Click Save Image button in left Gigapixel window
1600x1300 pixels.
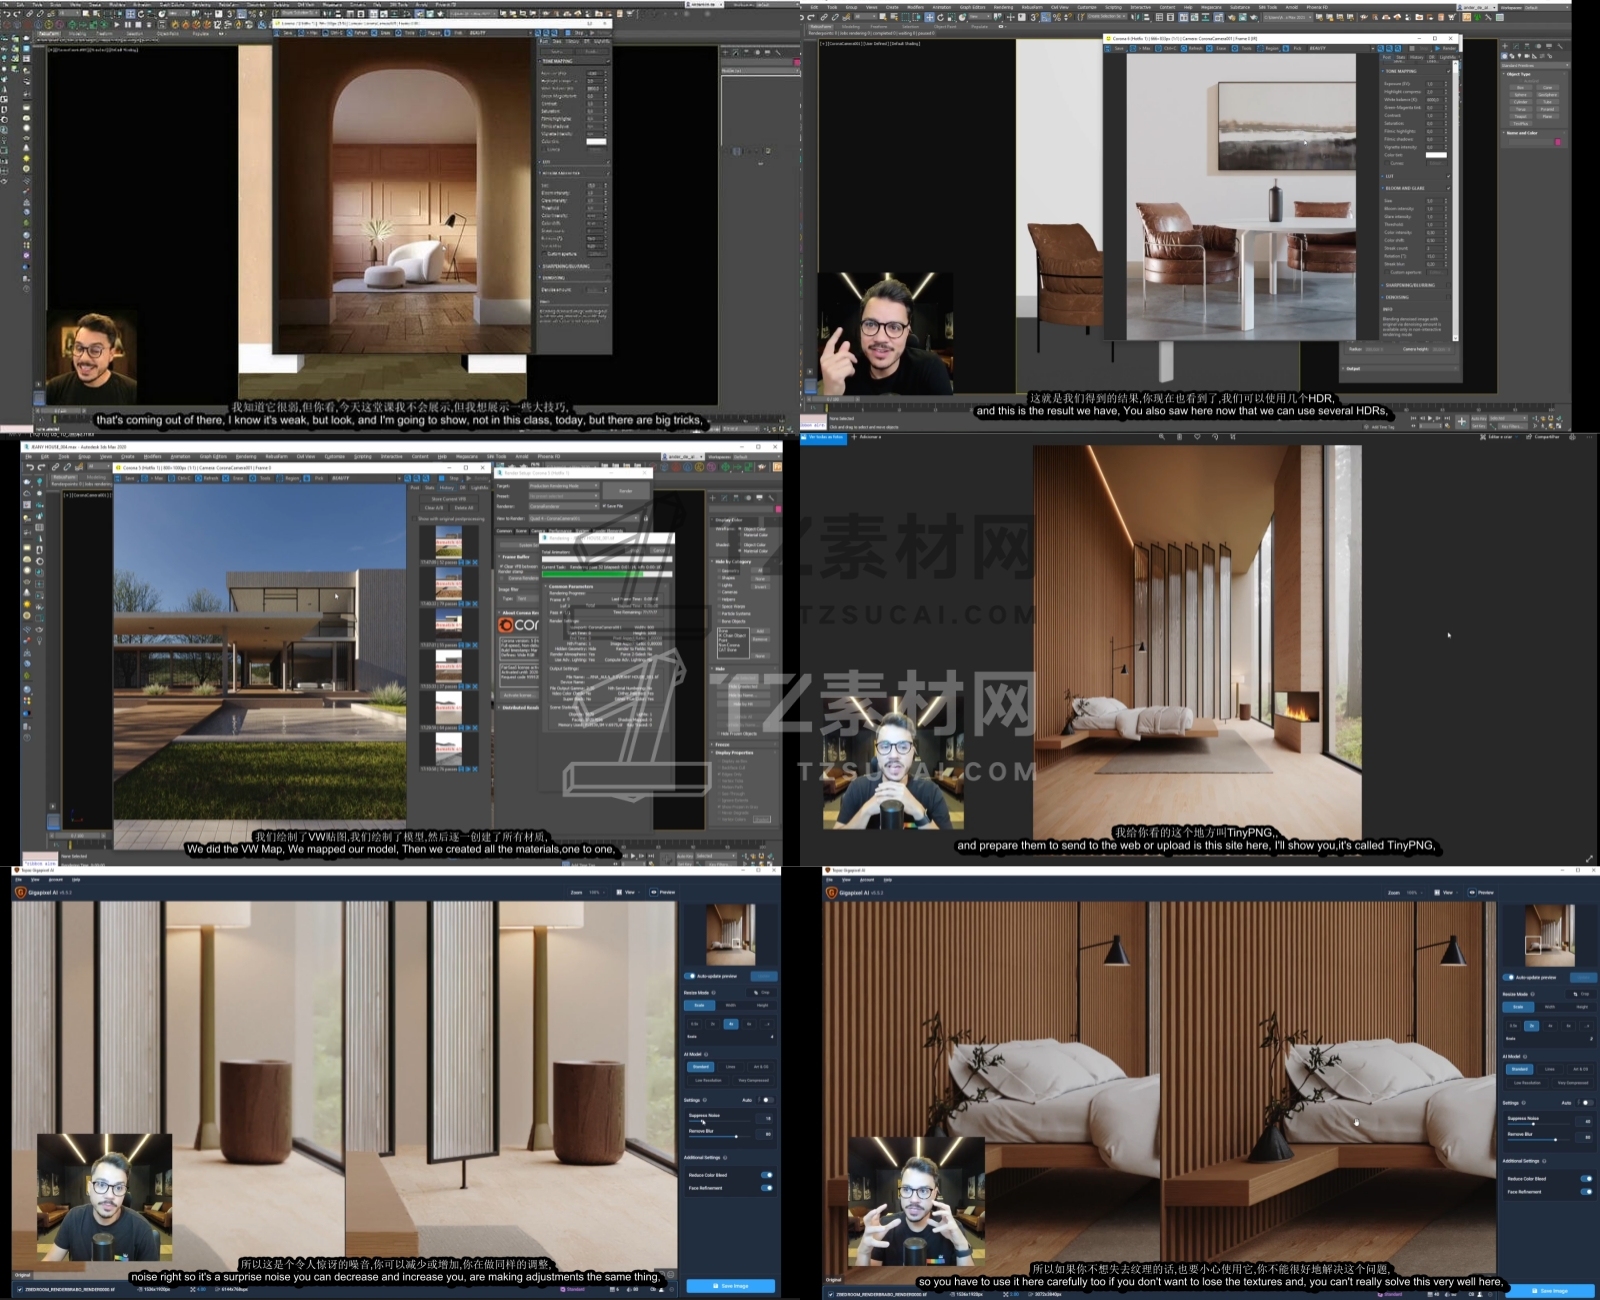tap(730, 1286)
